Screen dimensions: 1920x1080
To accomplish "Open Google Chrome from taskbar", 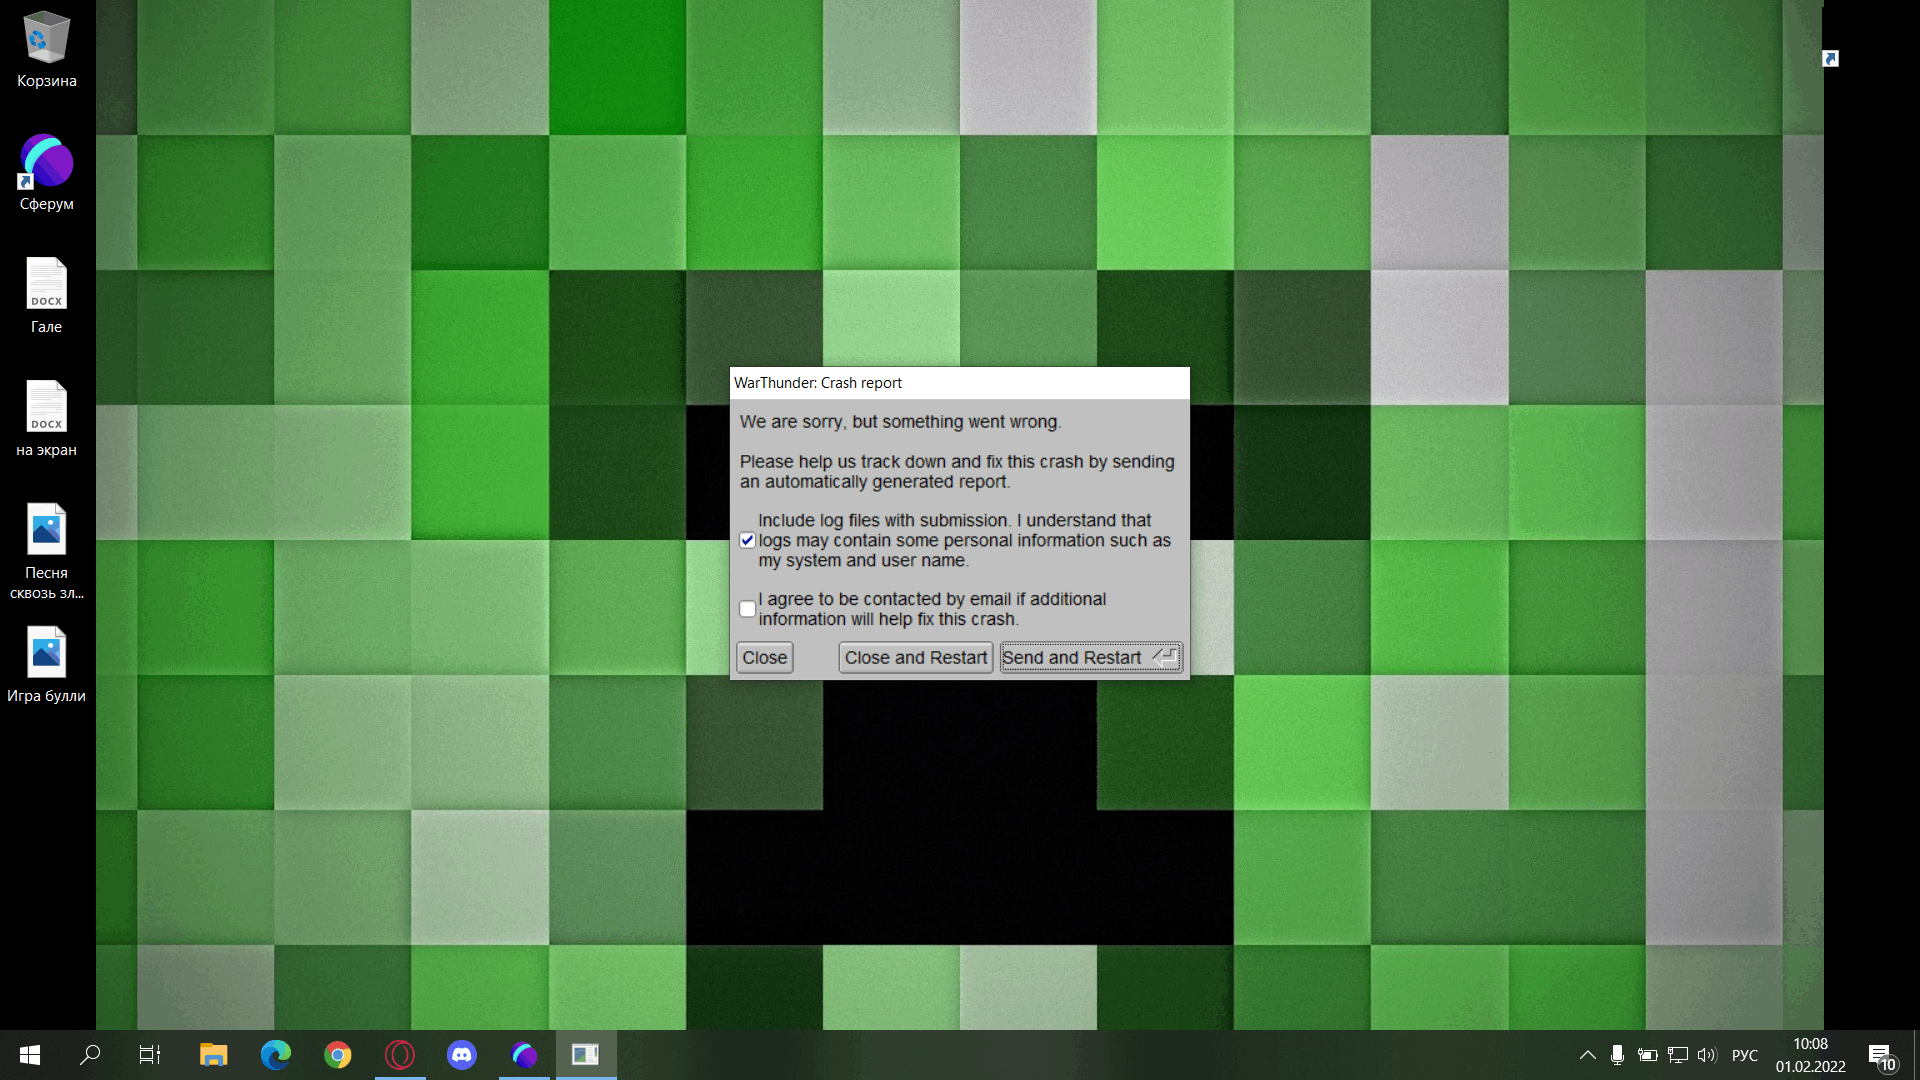I will (338, 1055).
